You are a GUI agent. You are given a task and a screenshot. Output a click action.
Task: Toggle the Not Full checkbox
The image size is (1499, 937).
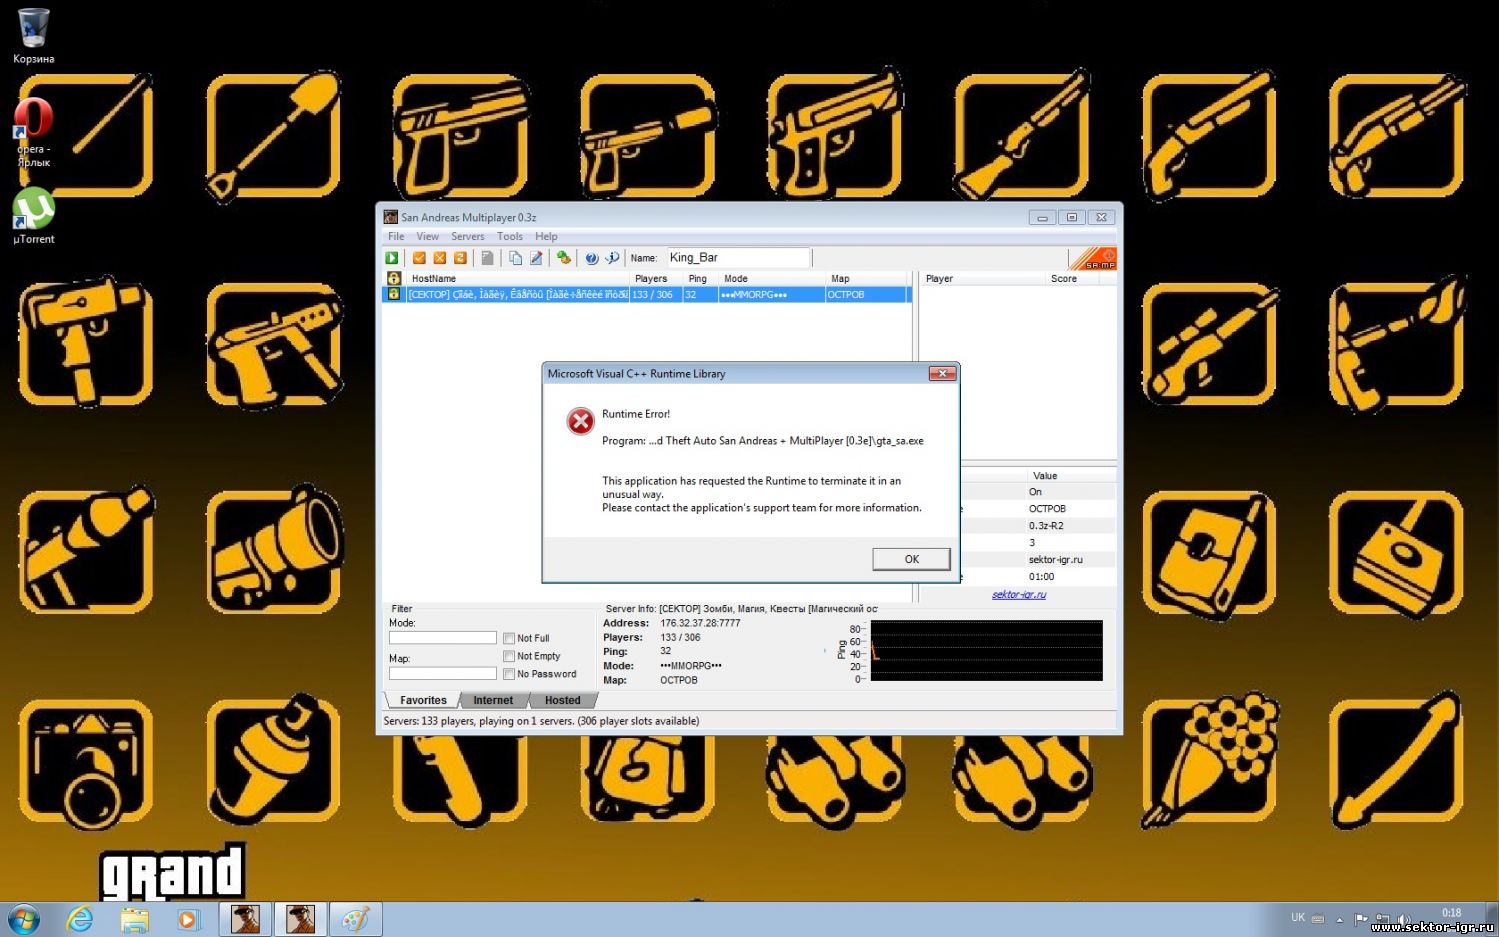point(509,638)
